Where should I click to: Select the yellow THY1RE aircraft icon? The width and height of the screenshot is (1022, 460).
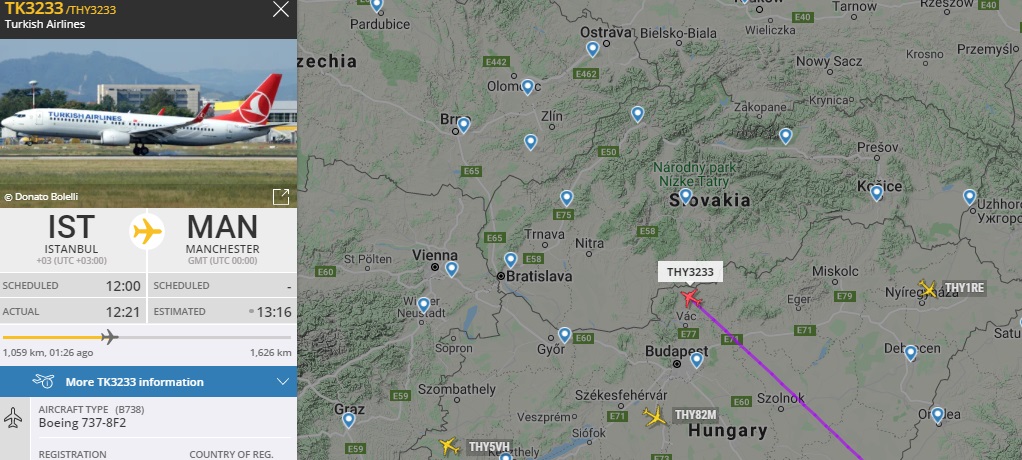coord(927,288)
